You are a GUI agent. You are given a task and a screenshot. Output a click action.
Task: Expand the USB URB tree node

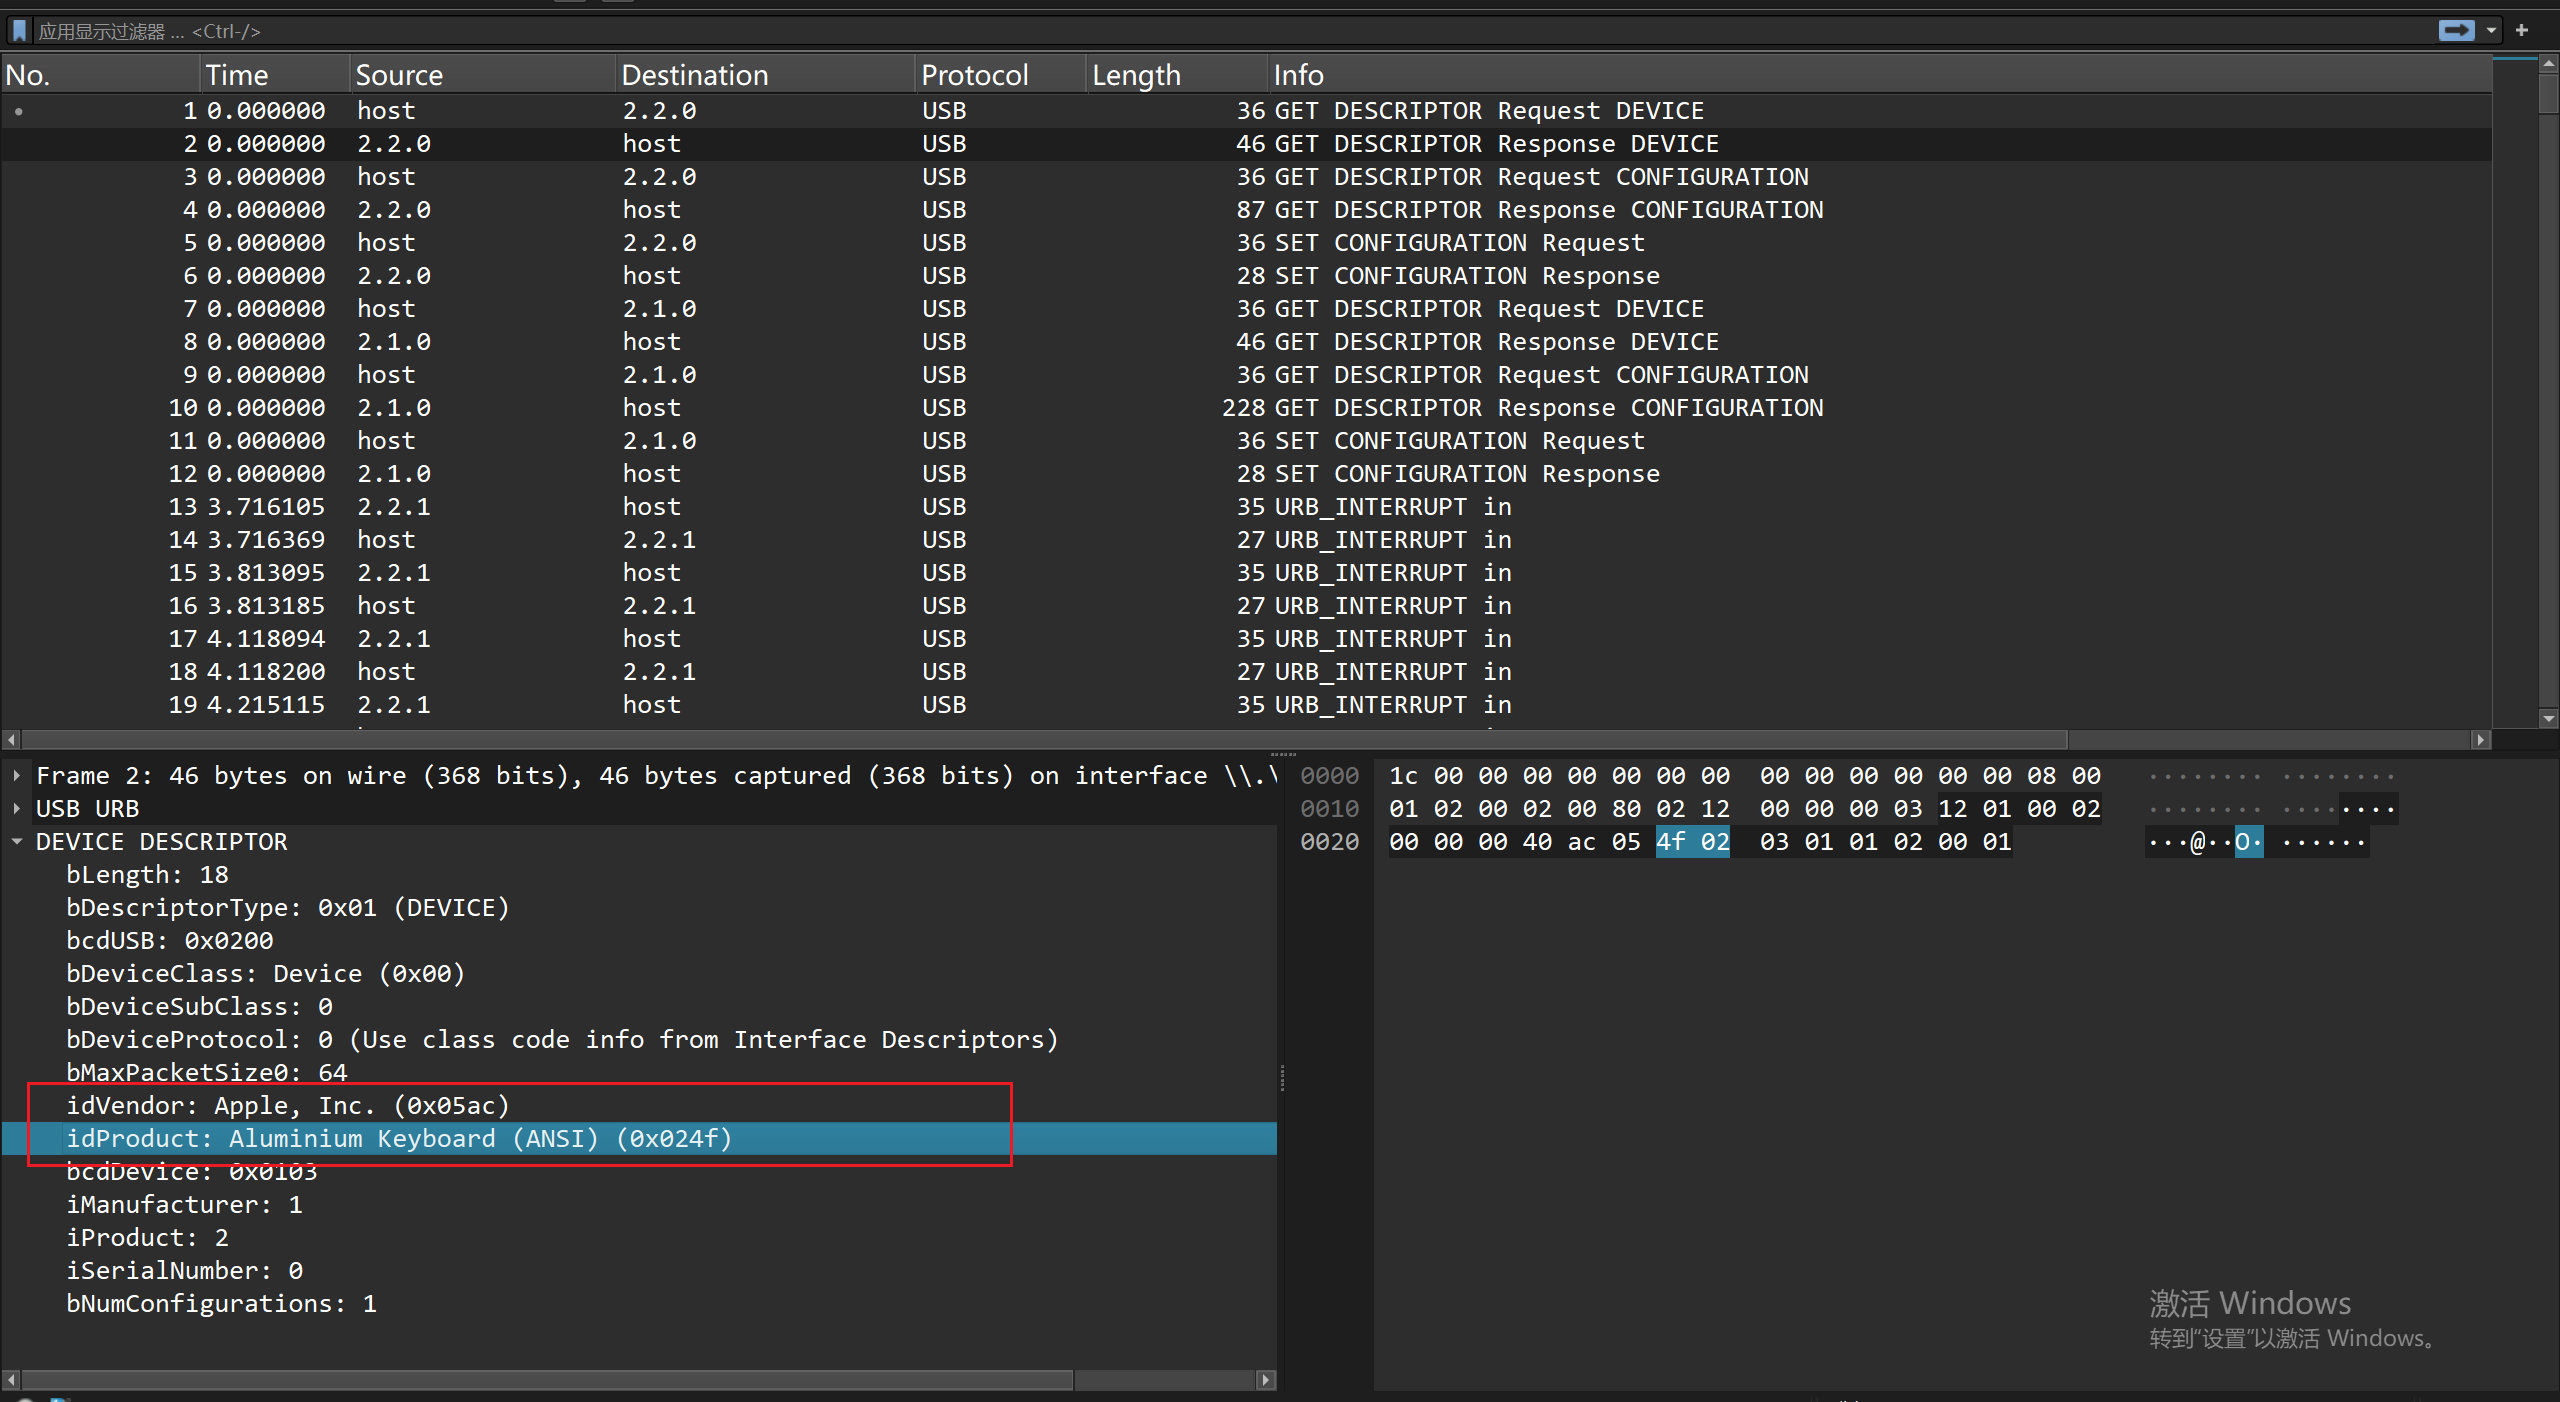tap(17, 809)
